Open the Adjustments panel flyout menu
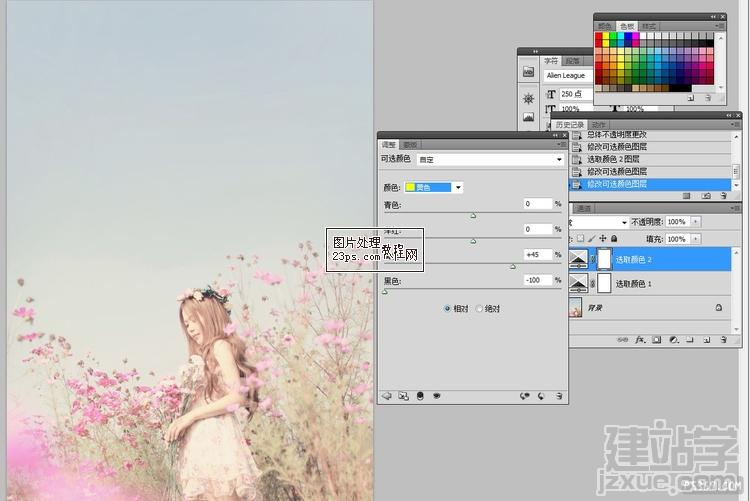 click(x=562, y=145)
